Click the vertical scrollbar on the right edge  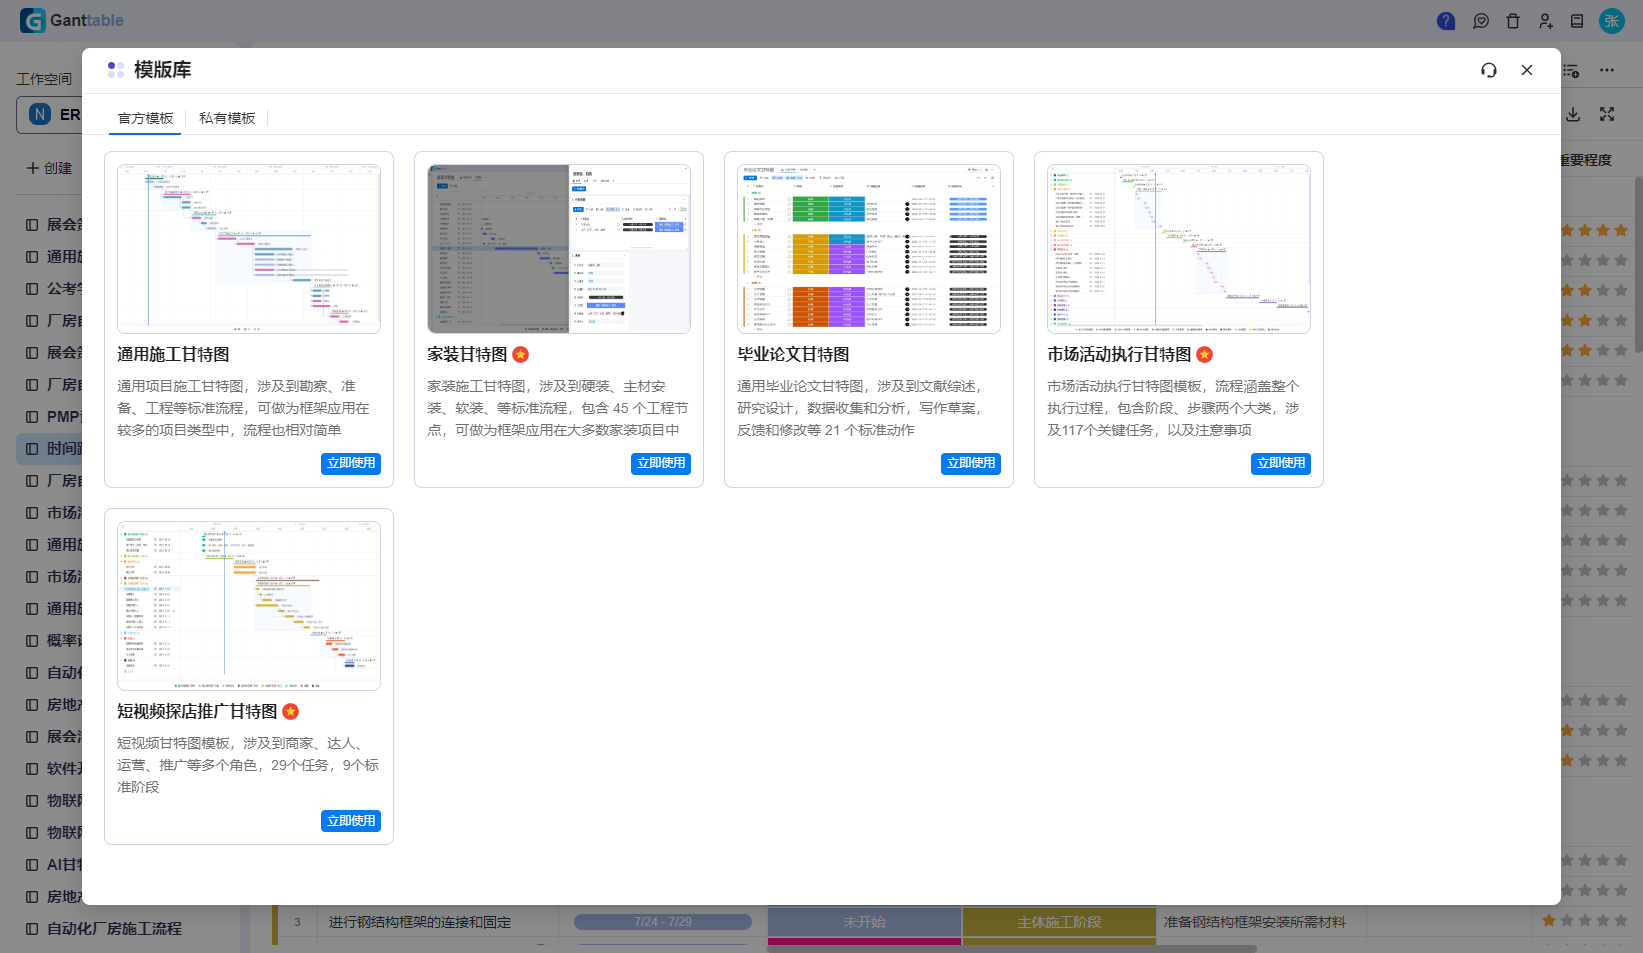tap(1638, 265)
